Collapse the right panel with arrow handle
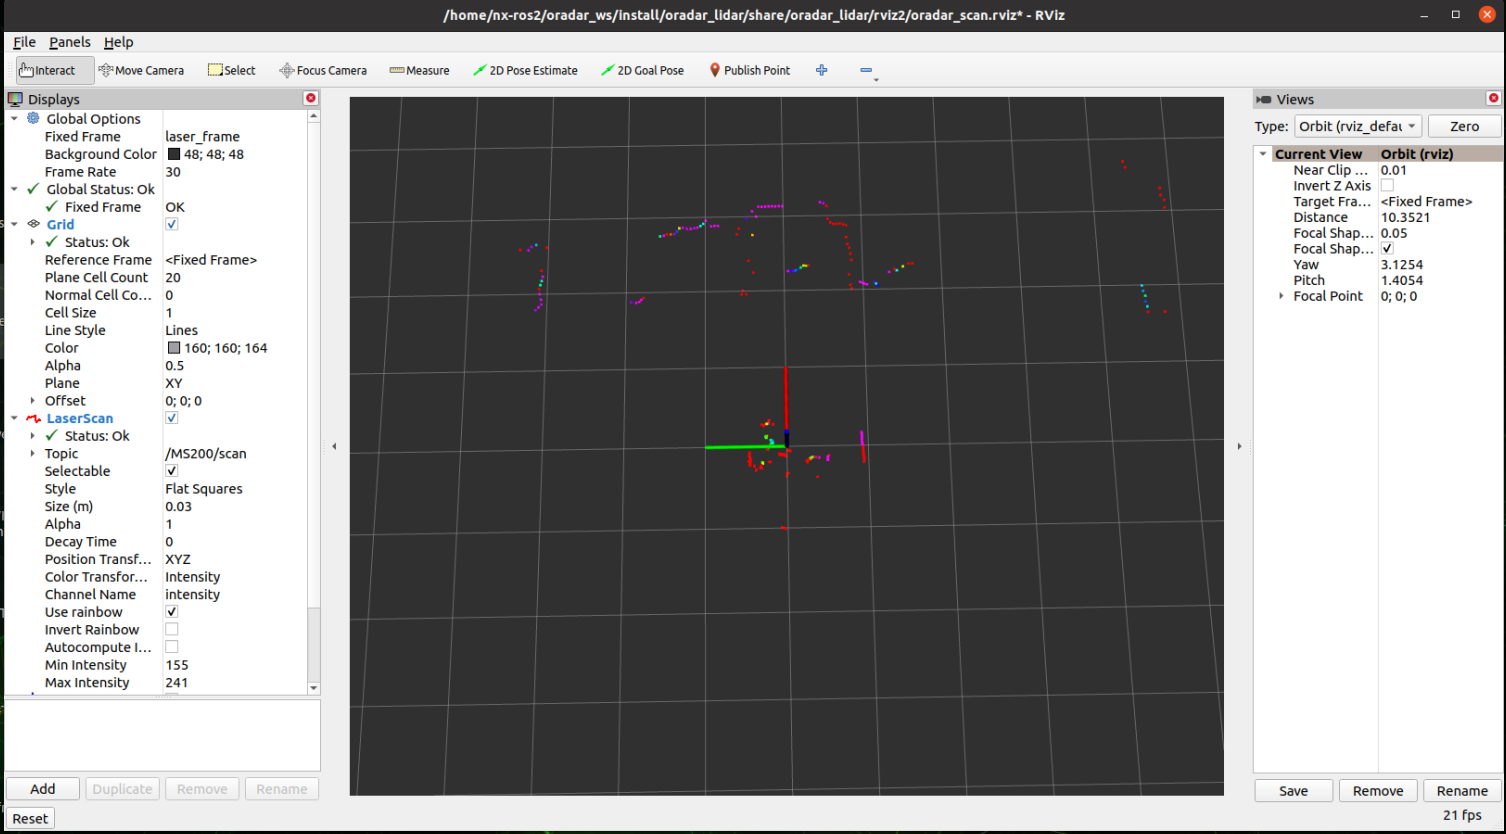 pyautogui.click(x=1239, y=446)
